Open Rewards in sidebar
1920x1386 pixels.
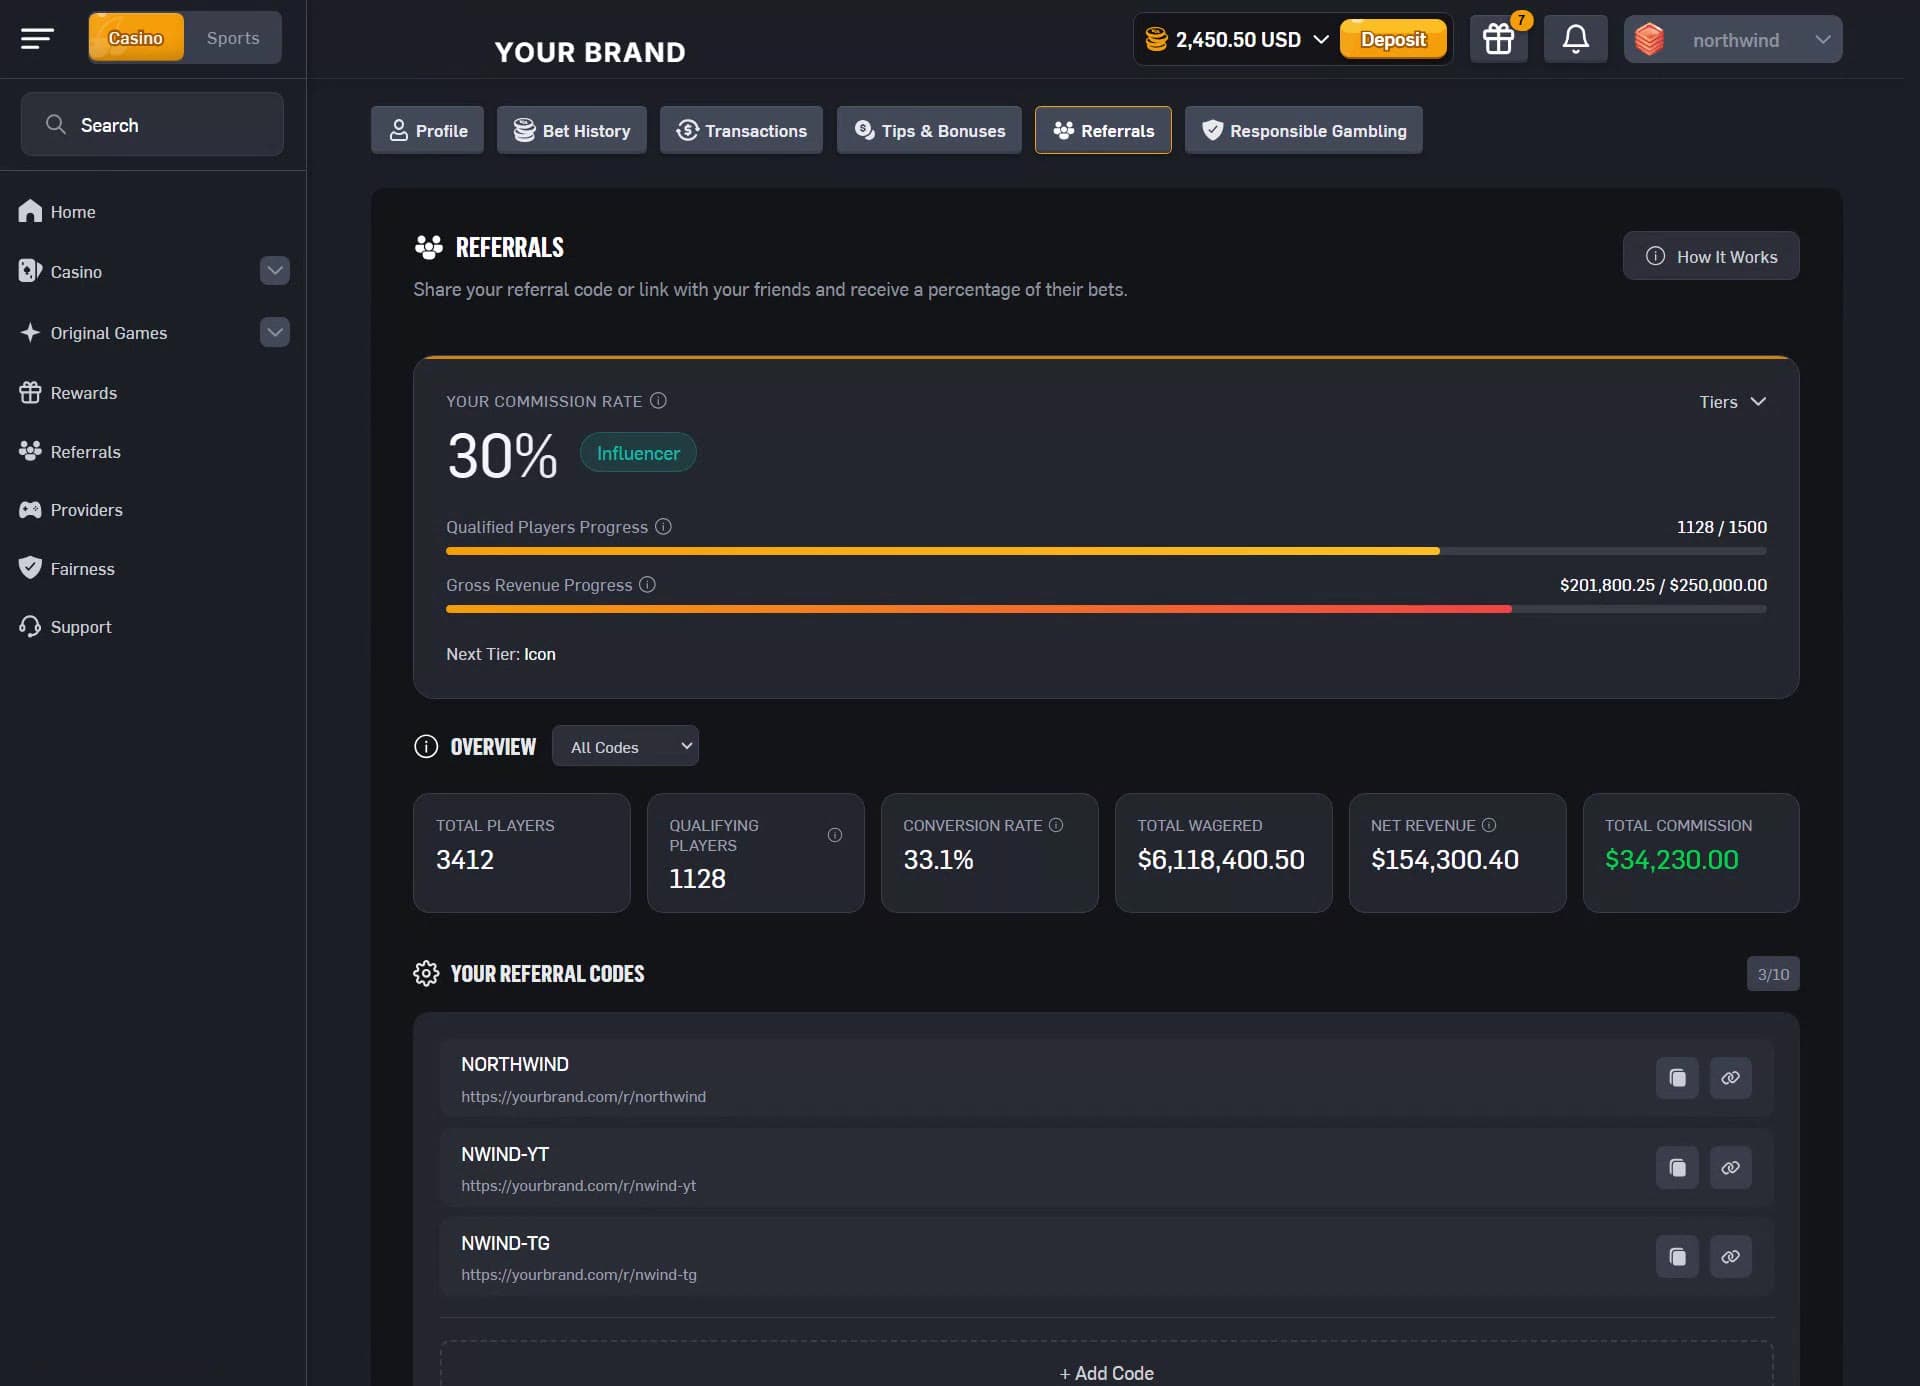coord(68,393)
